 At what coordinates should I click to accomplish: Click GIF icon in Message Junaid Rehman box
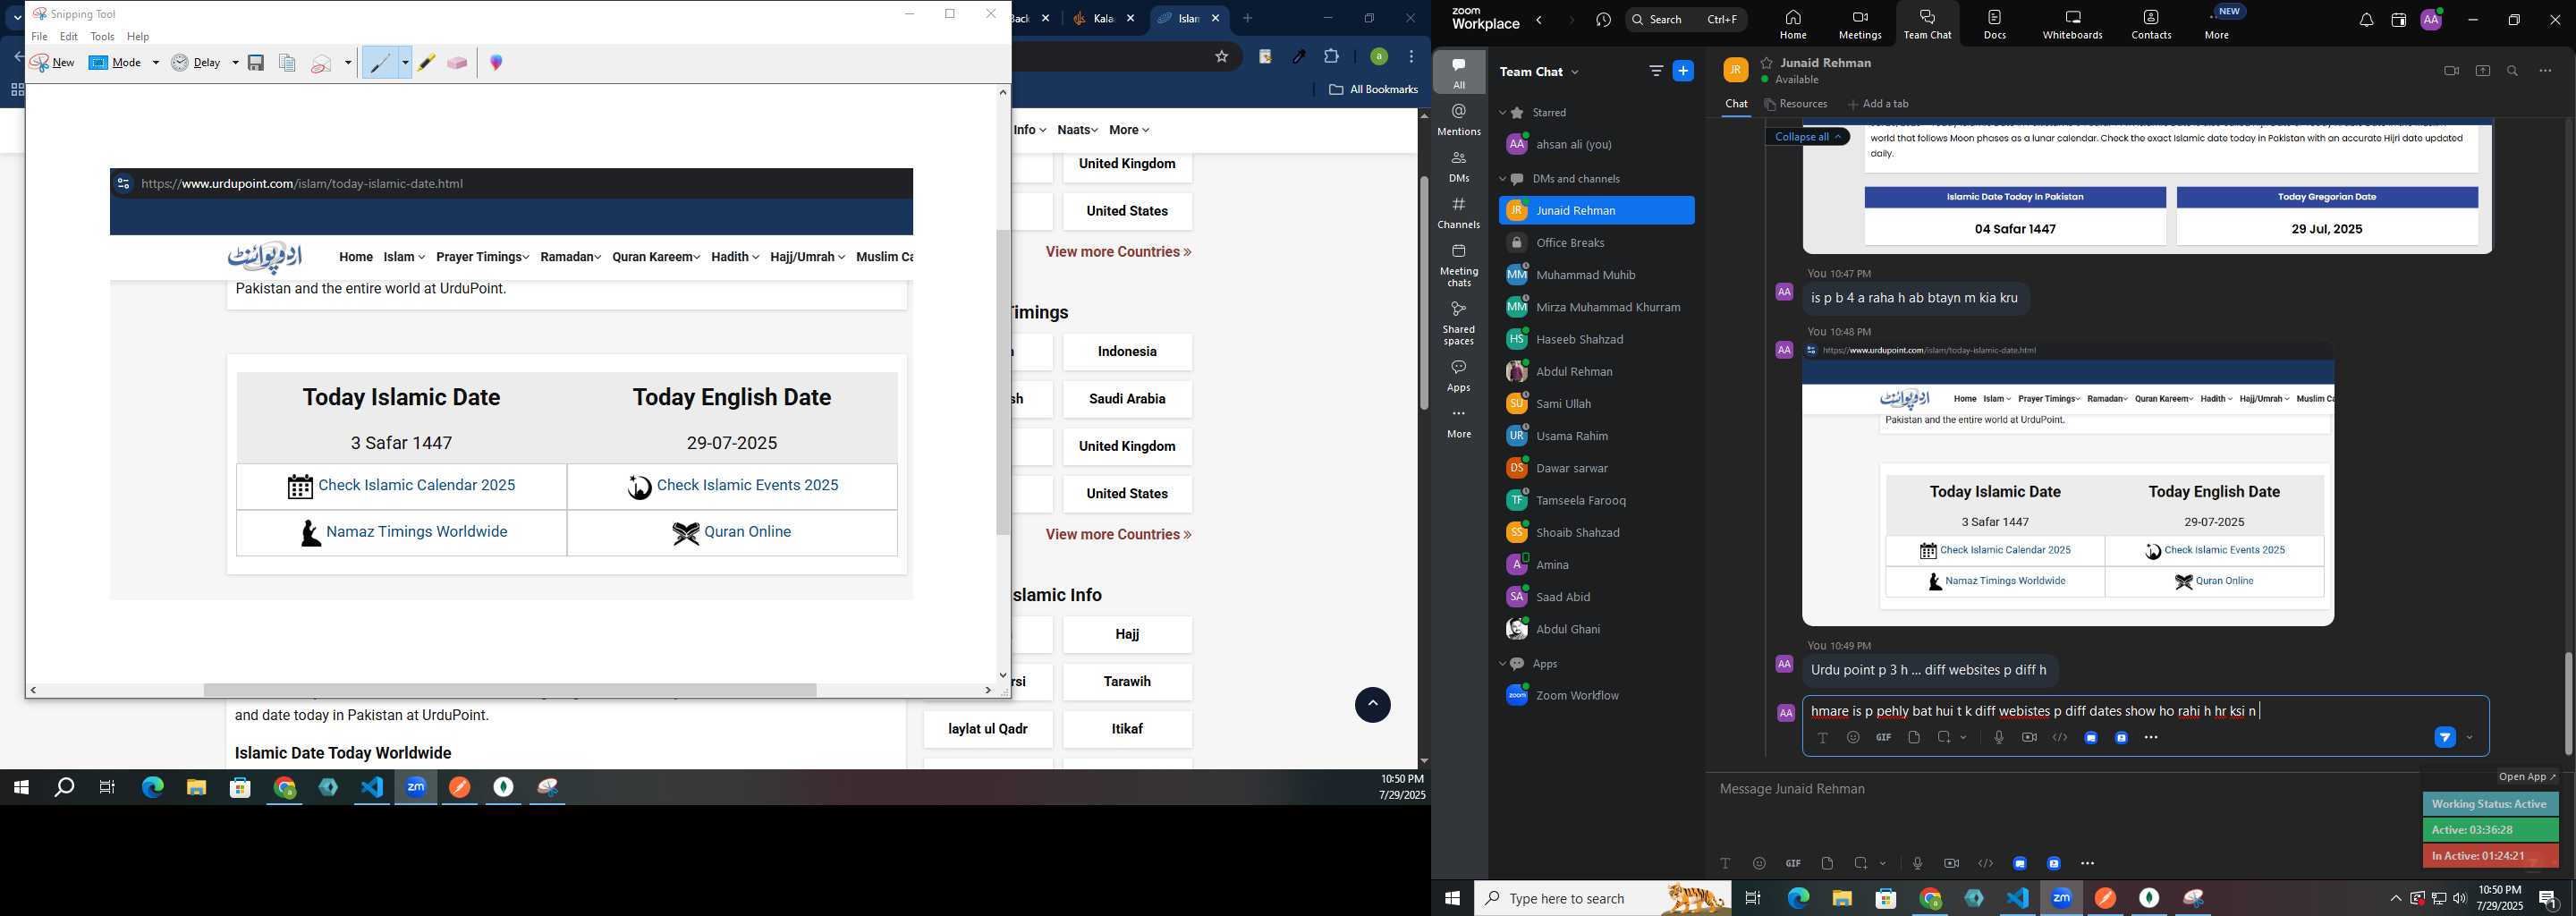(1793, 863)
